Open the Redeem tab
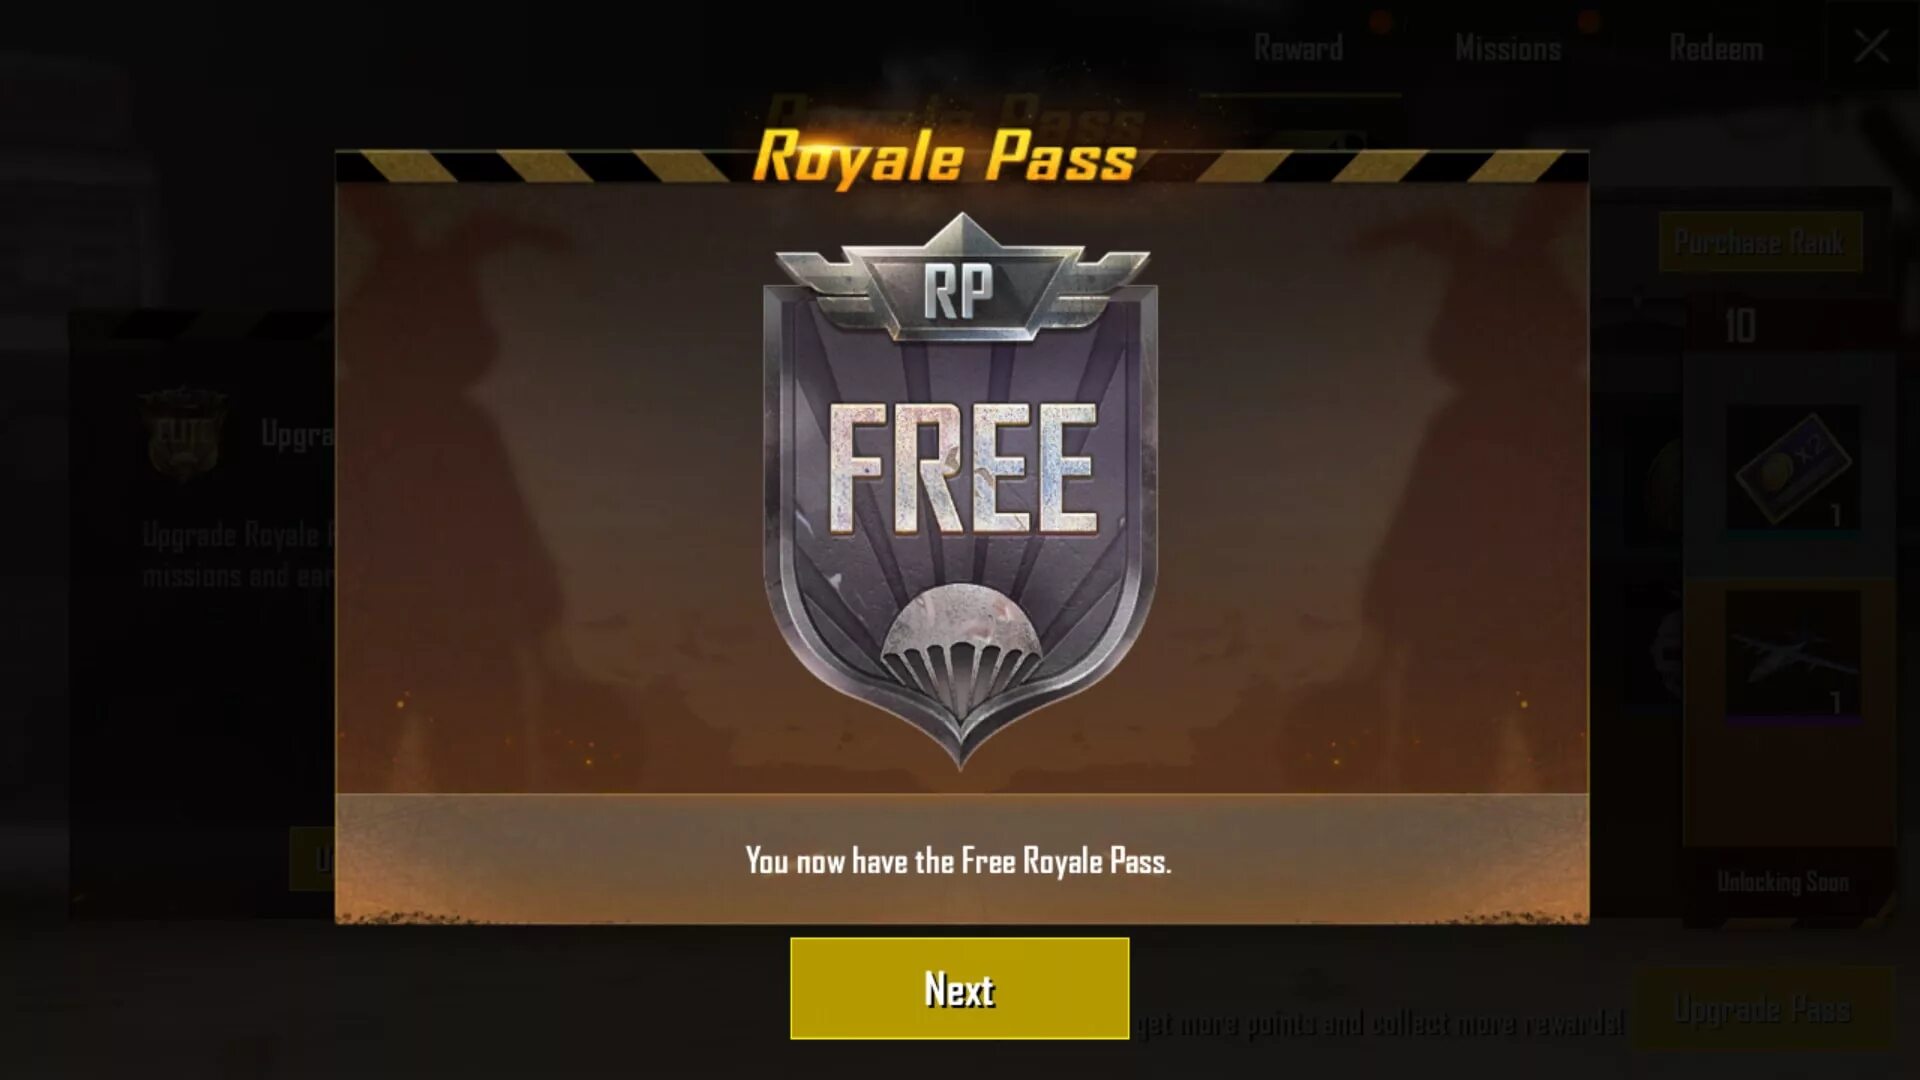This screenshot has height=1080, width=1920. pyautogui.click(x=1716, y=48)
